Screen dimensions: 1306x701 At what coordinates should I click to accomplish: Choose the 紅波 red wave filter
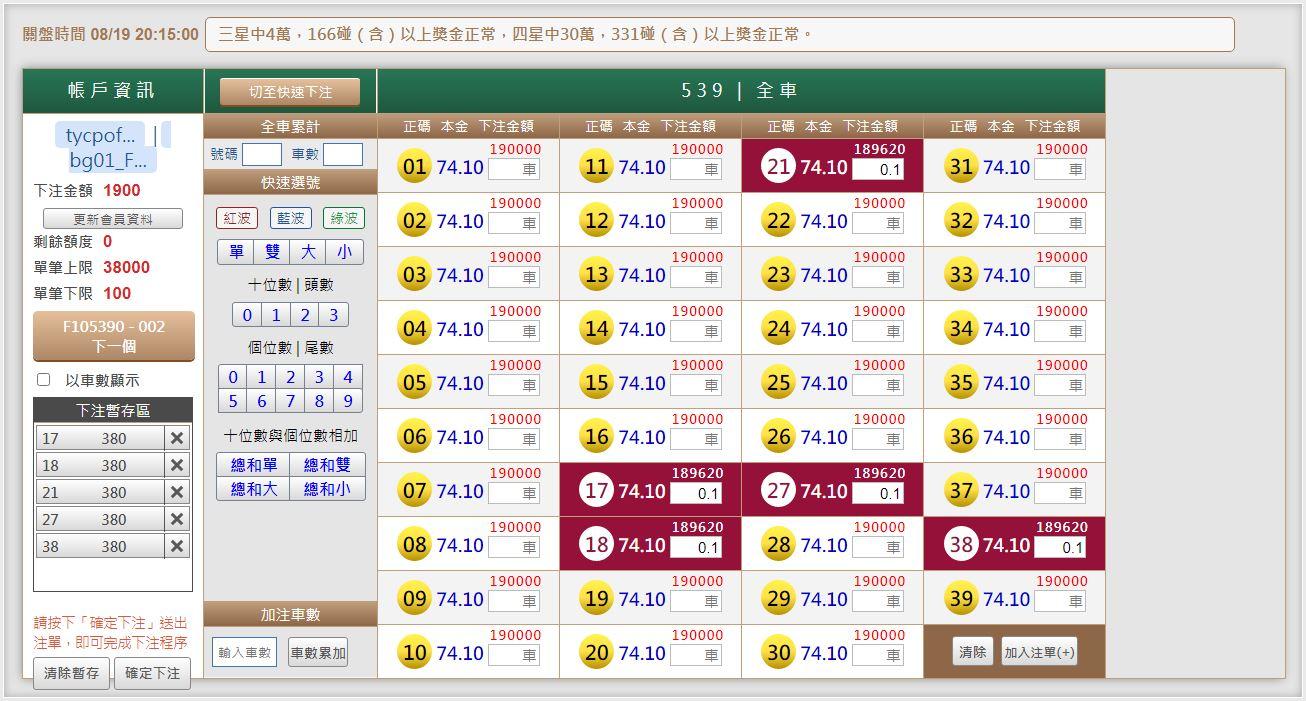pos(237,218)
